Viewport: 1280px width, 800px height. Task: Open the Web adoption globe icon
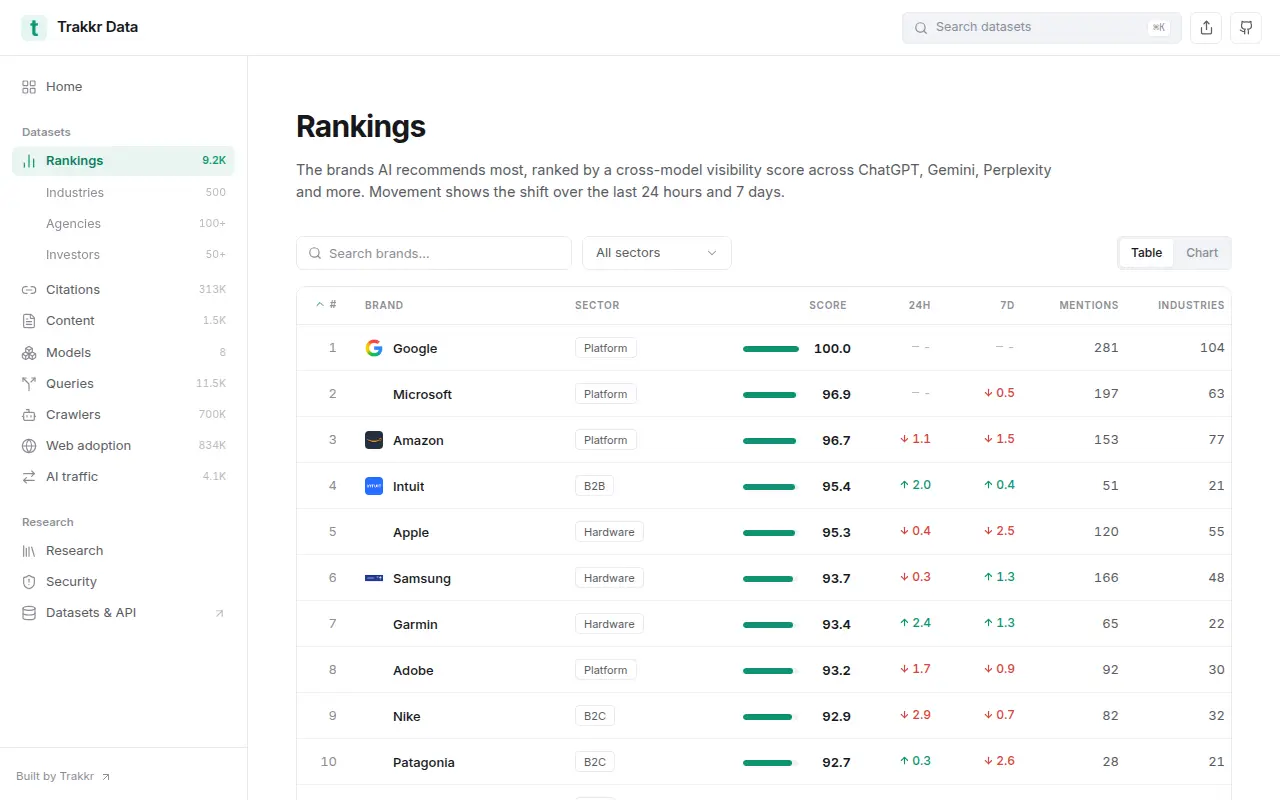pyautogui.click(x=29, y=446)
